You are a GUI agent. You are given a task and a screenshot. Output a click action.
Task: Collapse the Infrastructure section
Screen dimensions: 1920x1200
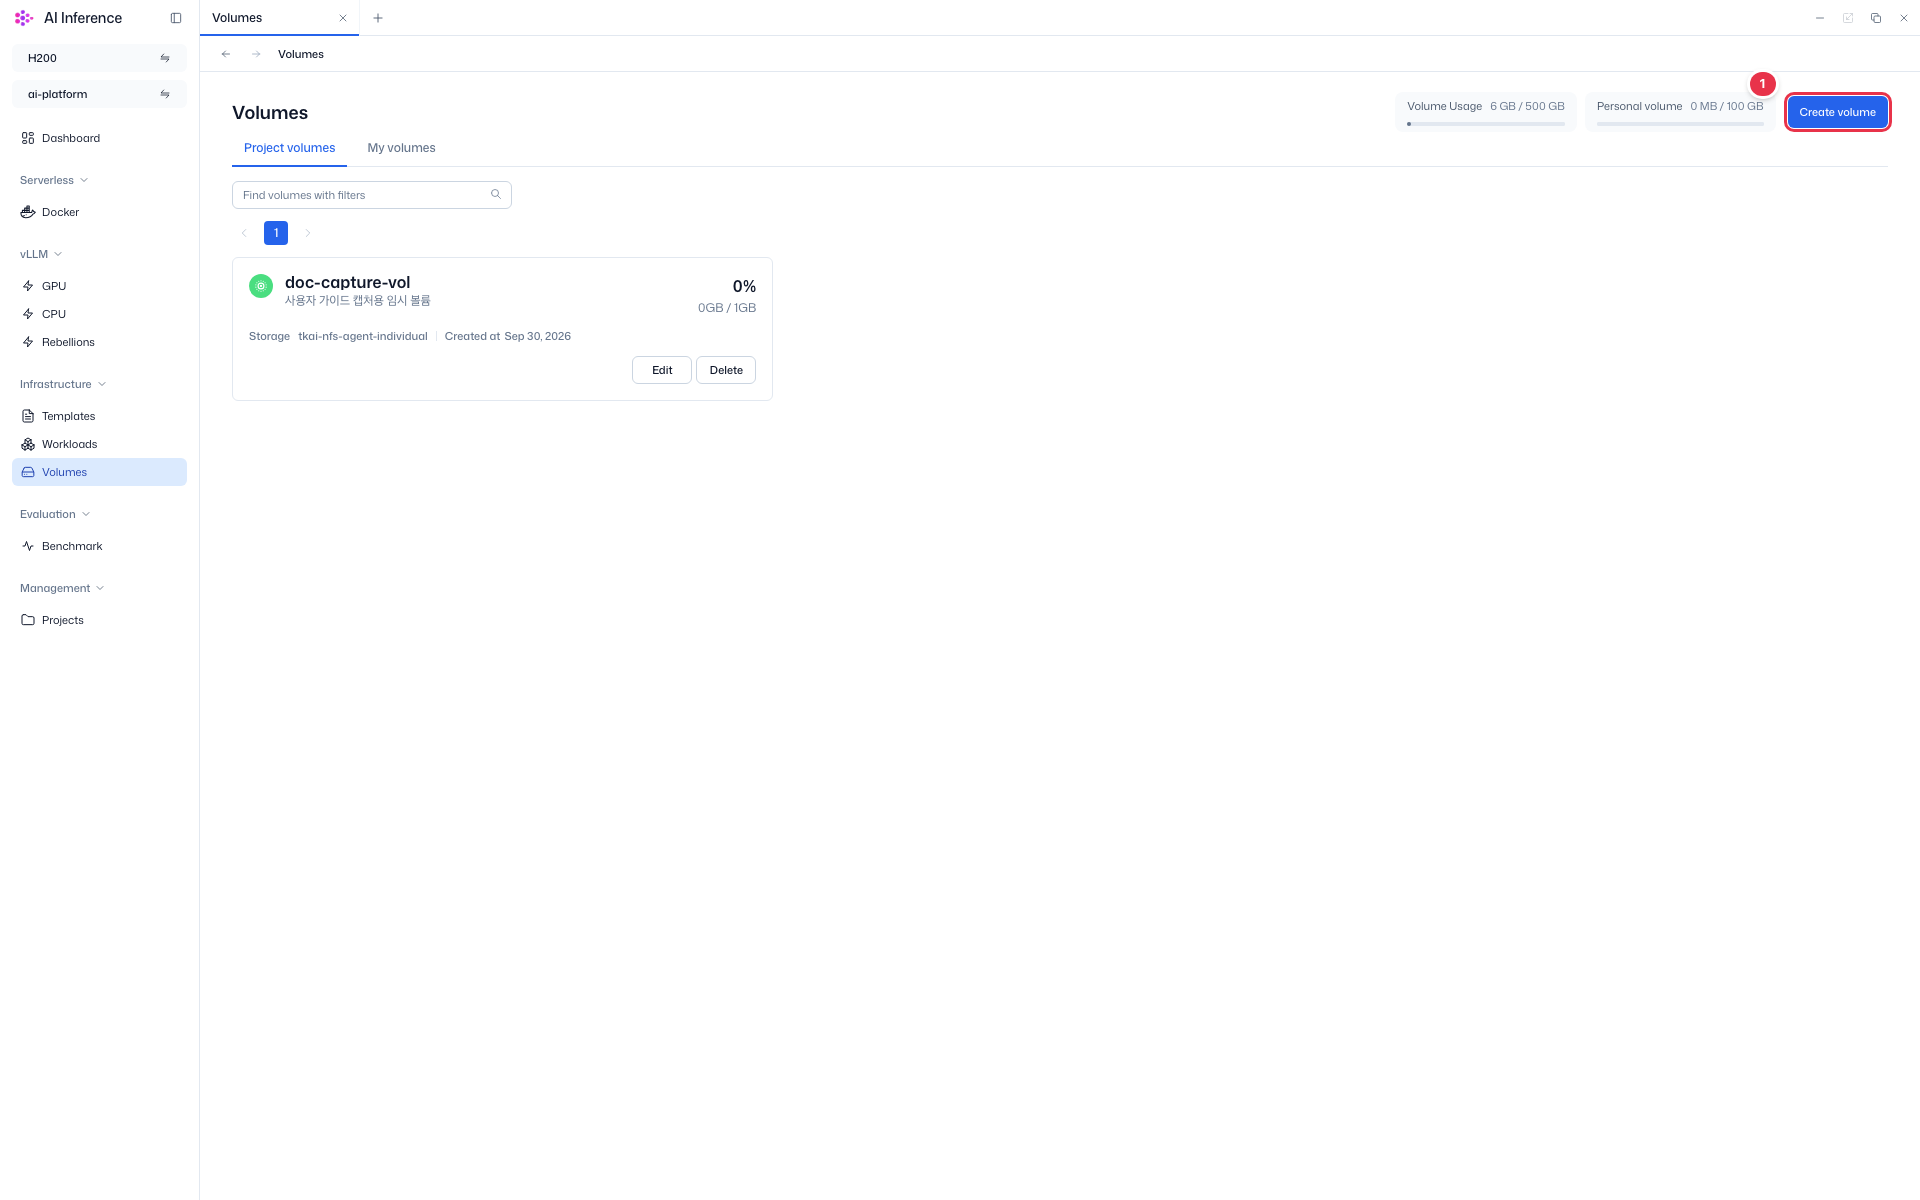click(63, 384)
